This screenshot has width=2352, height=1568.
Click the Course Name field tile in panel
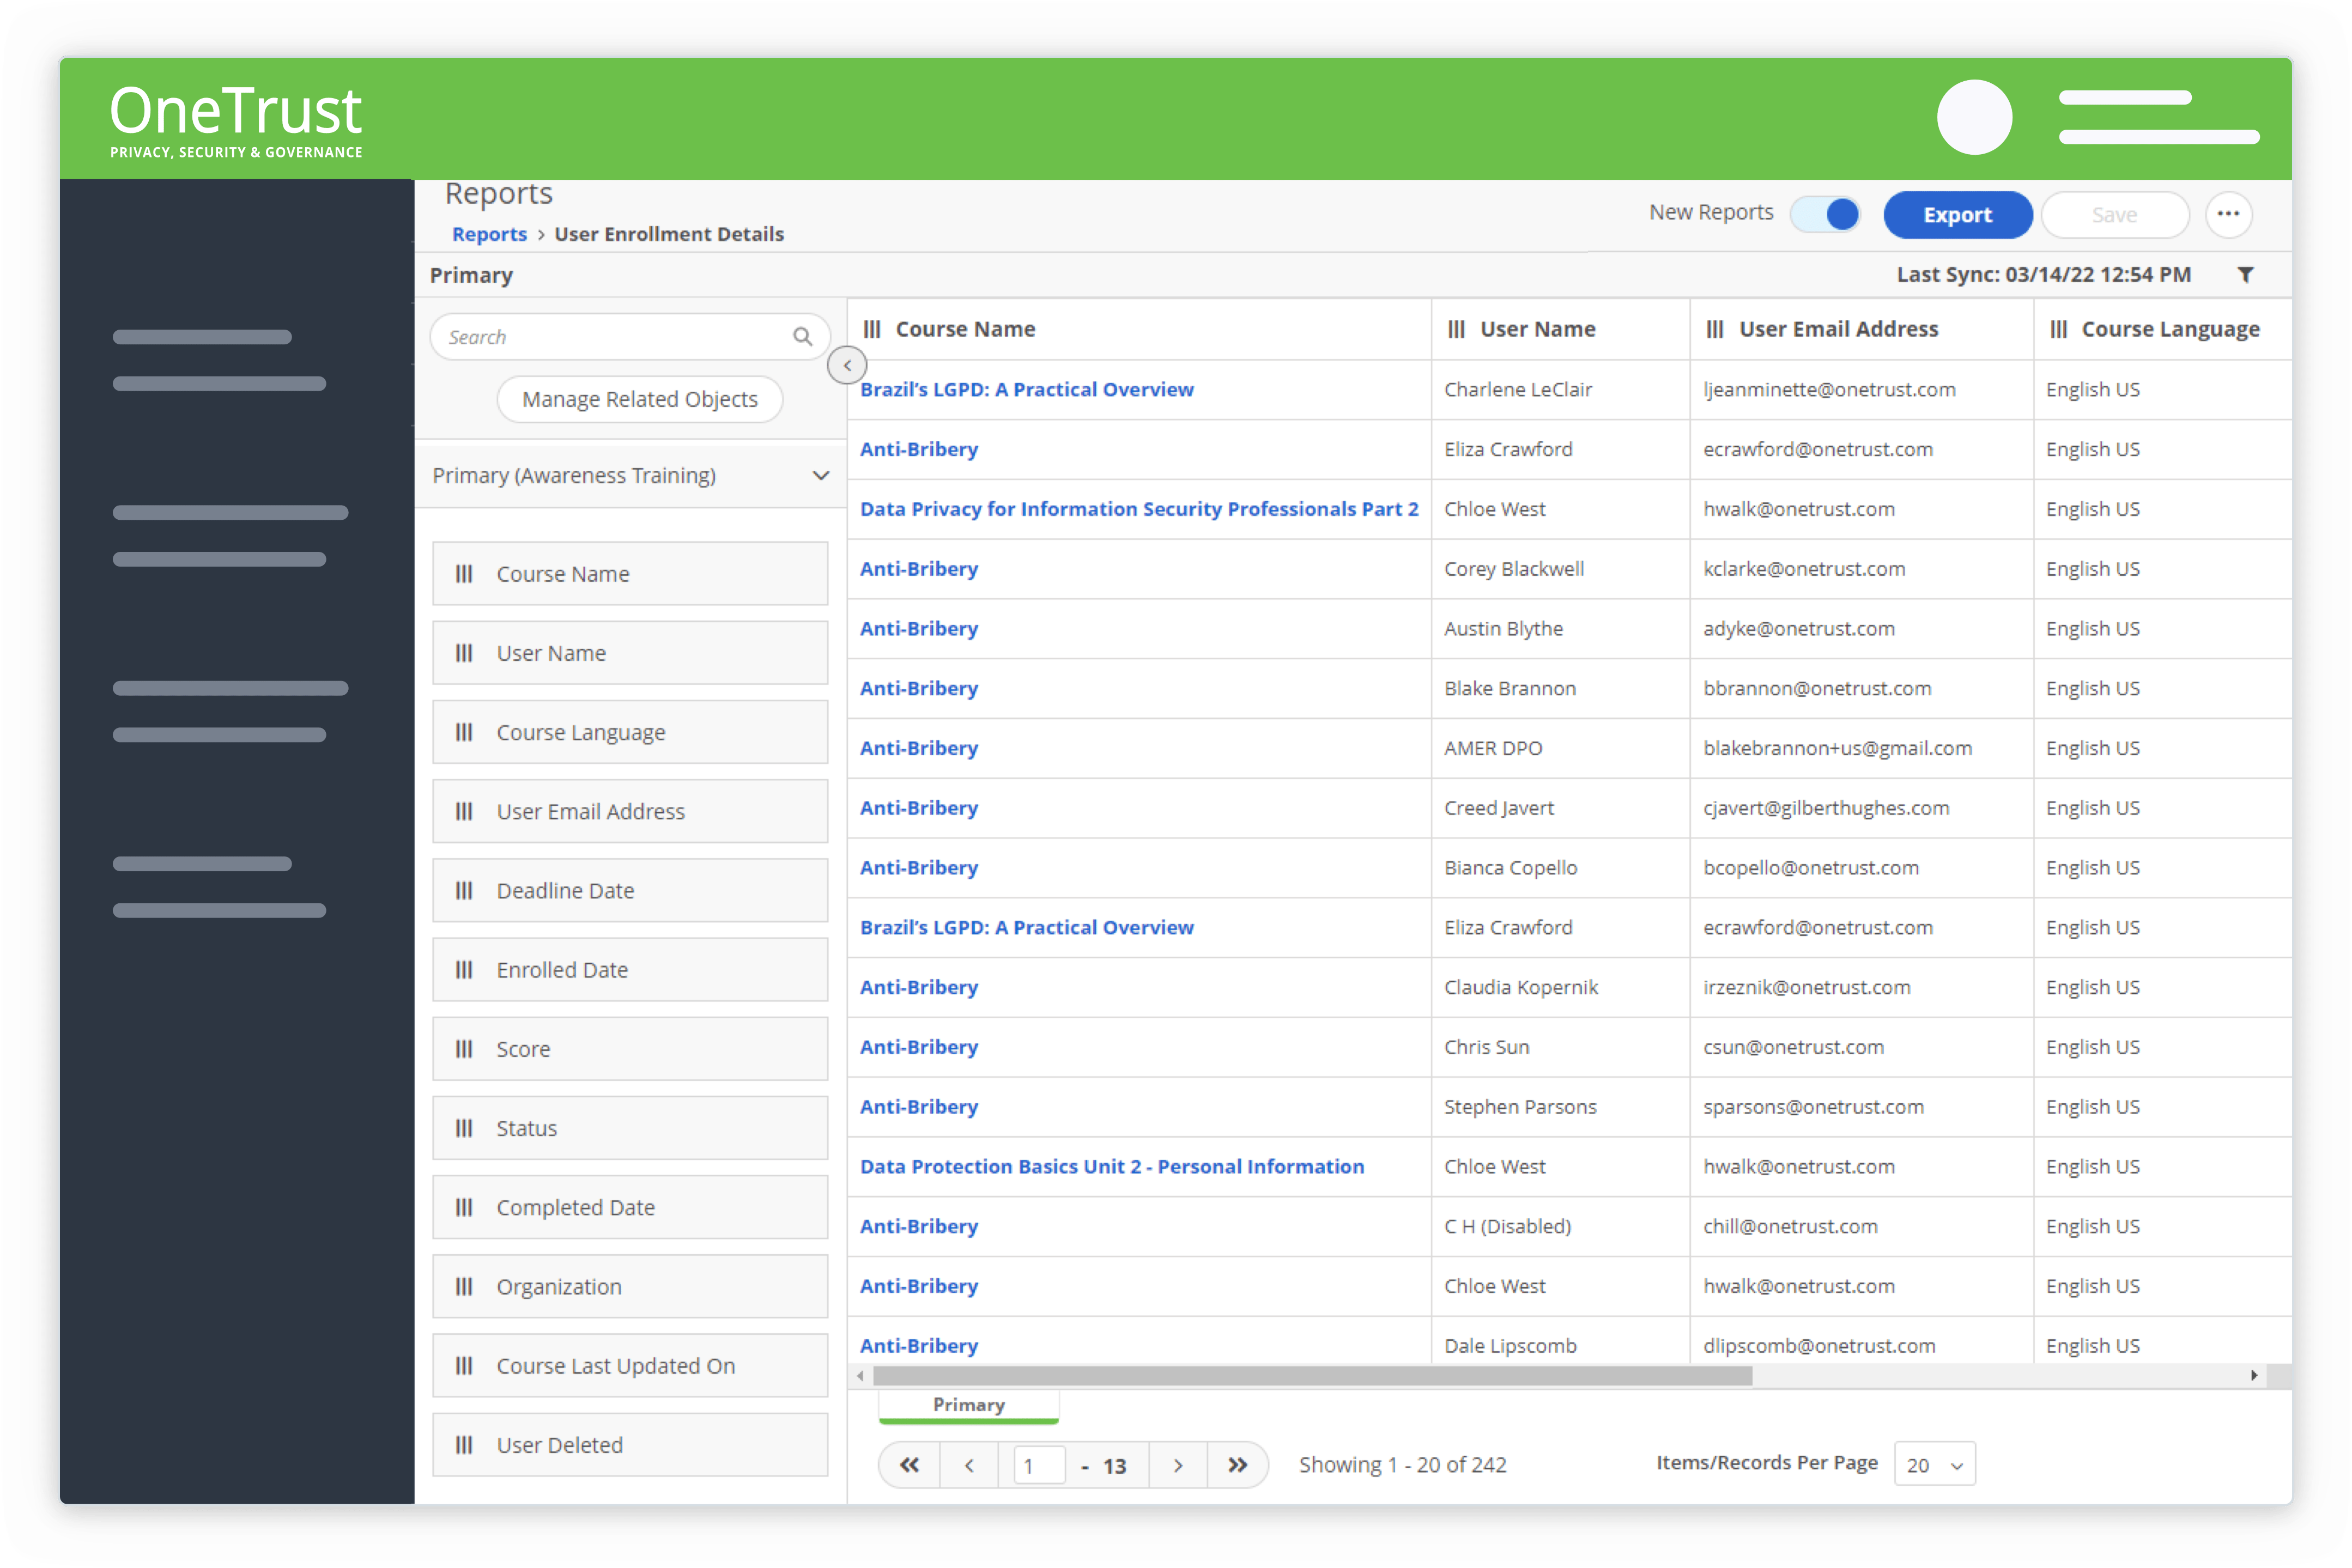(x=630, y=574)
